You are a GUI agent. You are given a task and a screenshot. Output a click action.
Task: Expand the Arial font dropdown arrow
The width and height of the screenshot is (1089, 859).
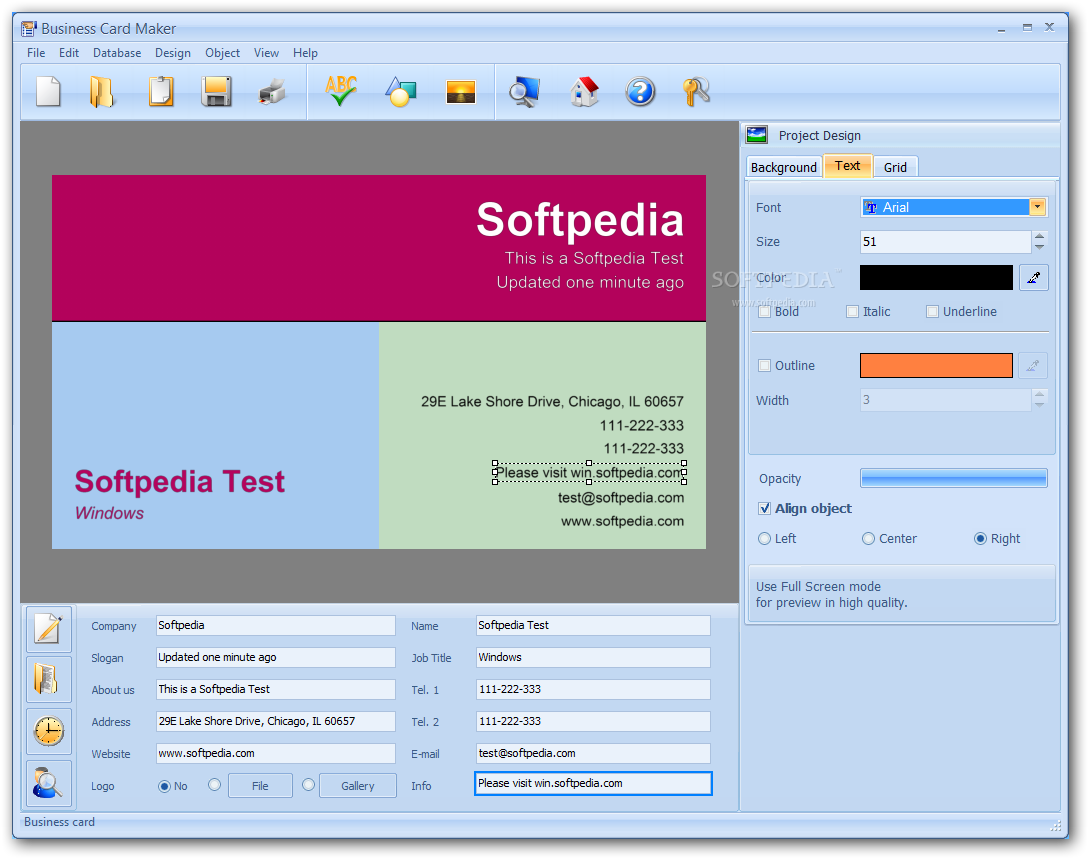click(x=1038, y=206)
